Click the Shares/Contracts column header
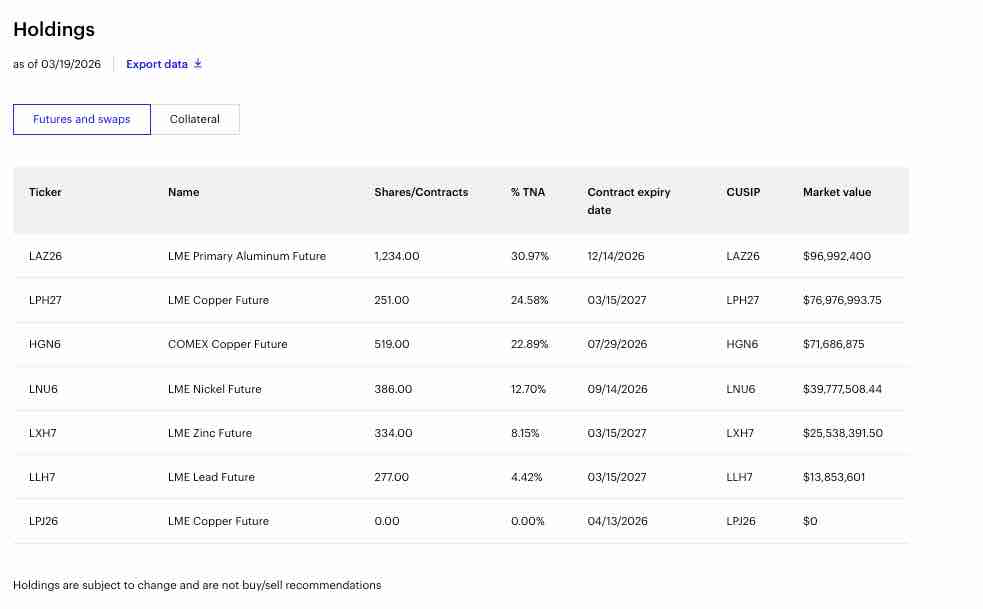This screenshot has height=609, width=983. pos(421,192)
